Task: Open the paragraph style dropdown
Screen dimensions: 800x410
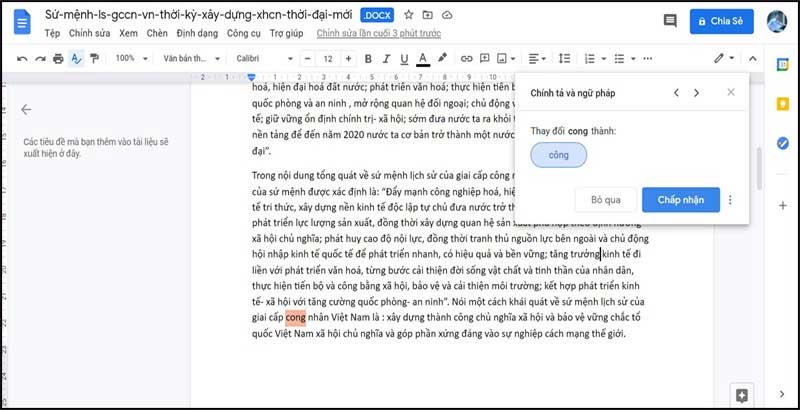Action: [x=191, y=58]
